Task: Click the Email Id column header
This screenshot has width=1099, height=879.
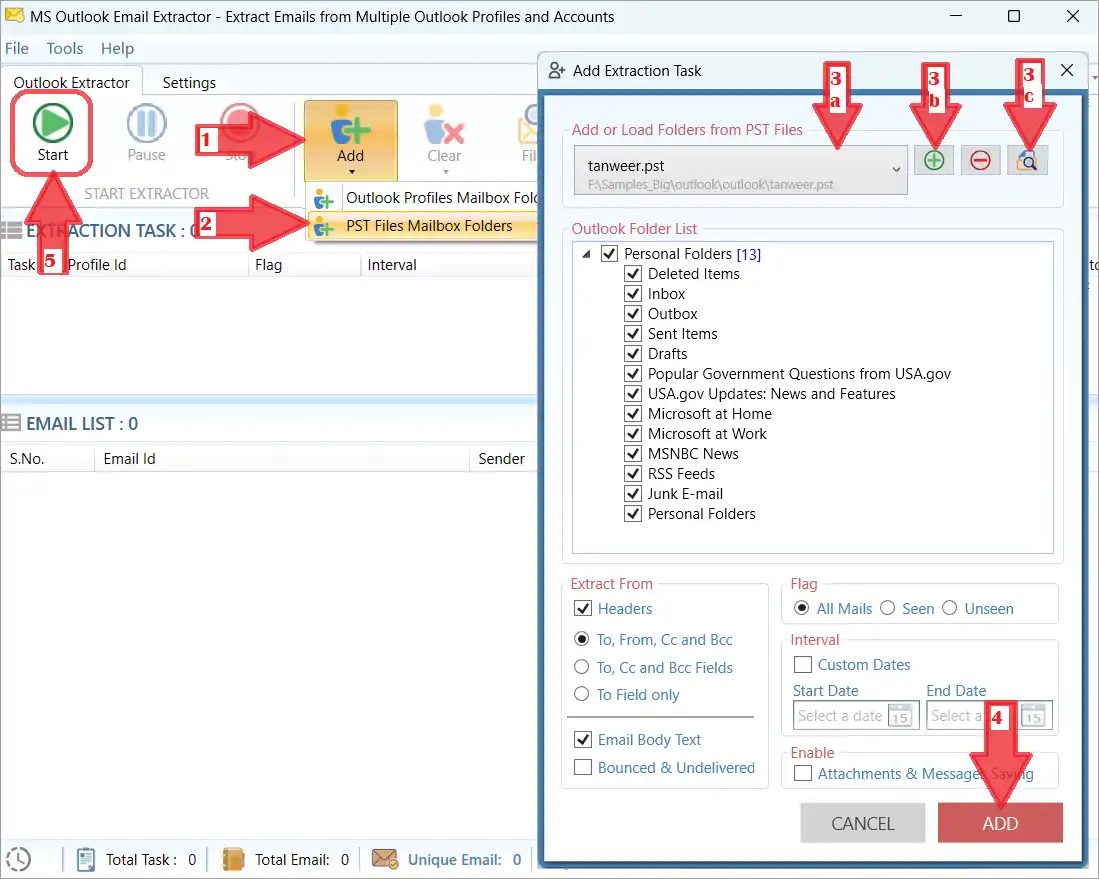Action: (x=281, y=459)
